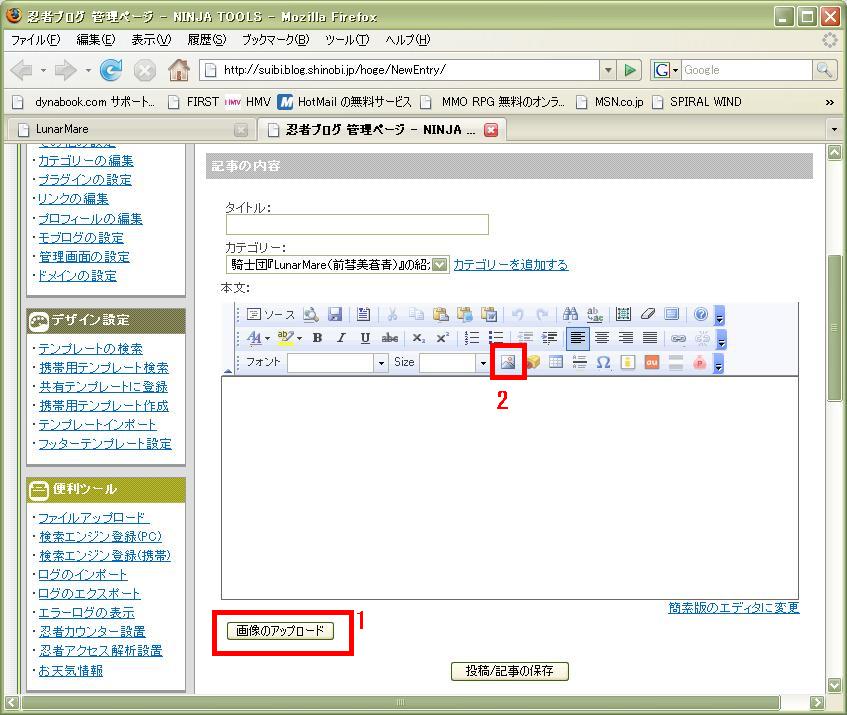Switch editor to ソース source view

[271, 314]
